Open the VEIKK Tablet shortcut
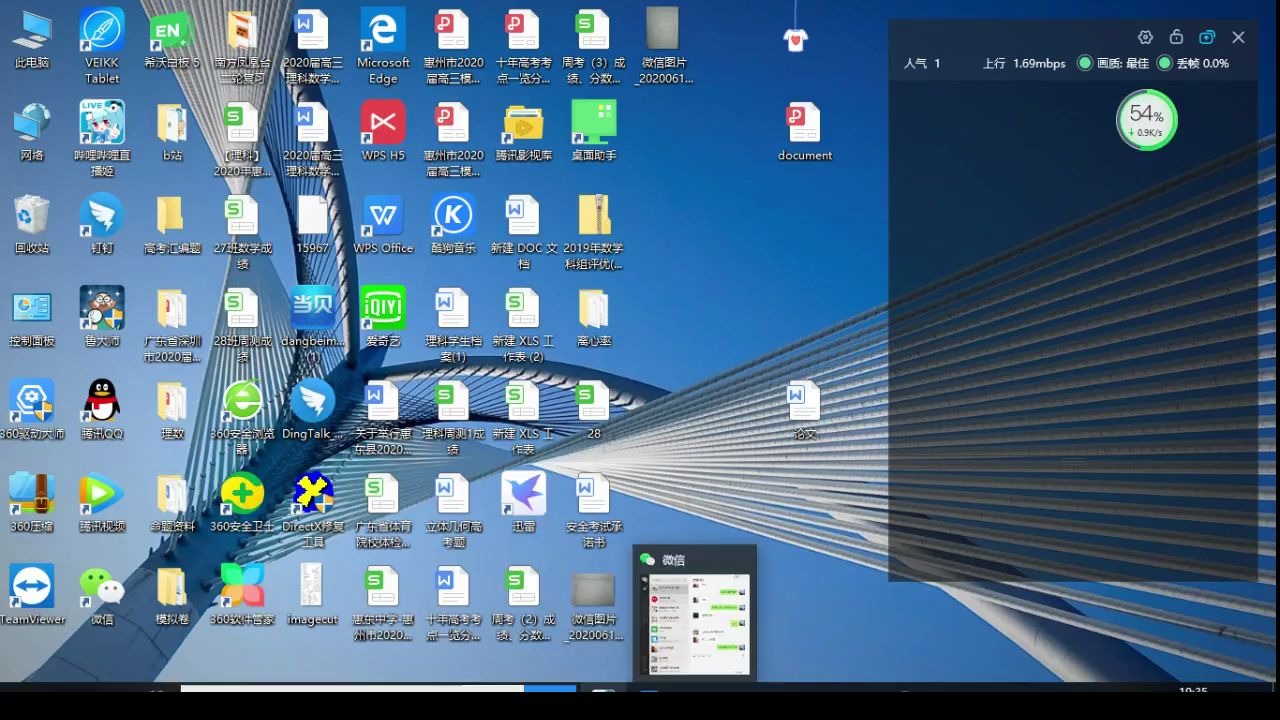Image resolution: width=1280 pixels, height=720 pixels. click(102, 46)
